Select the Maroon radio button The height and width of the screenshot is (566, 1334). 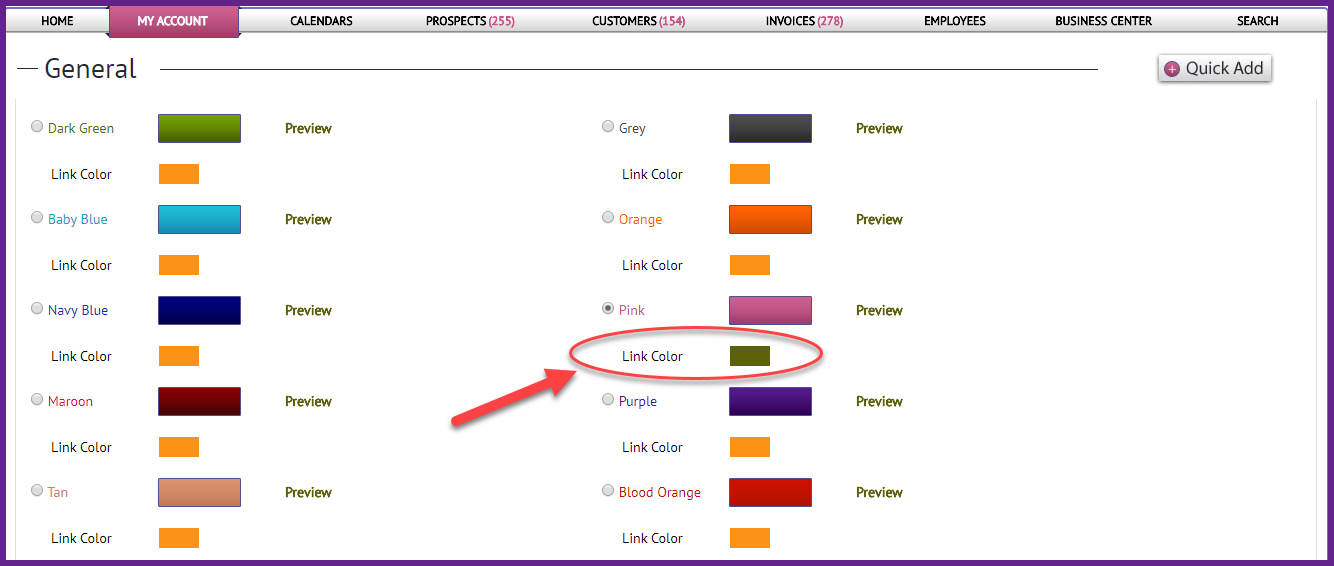[x=37, y=400]
